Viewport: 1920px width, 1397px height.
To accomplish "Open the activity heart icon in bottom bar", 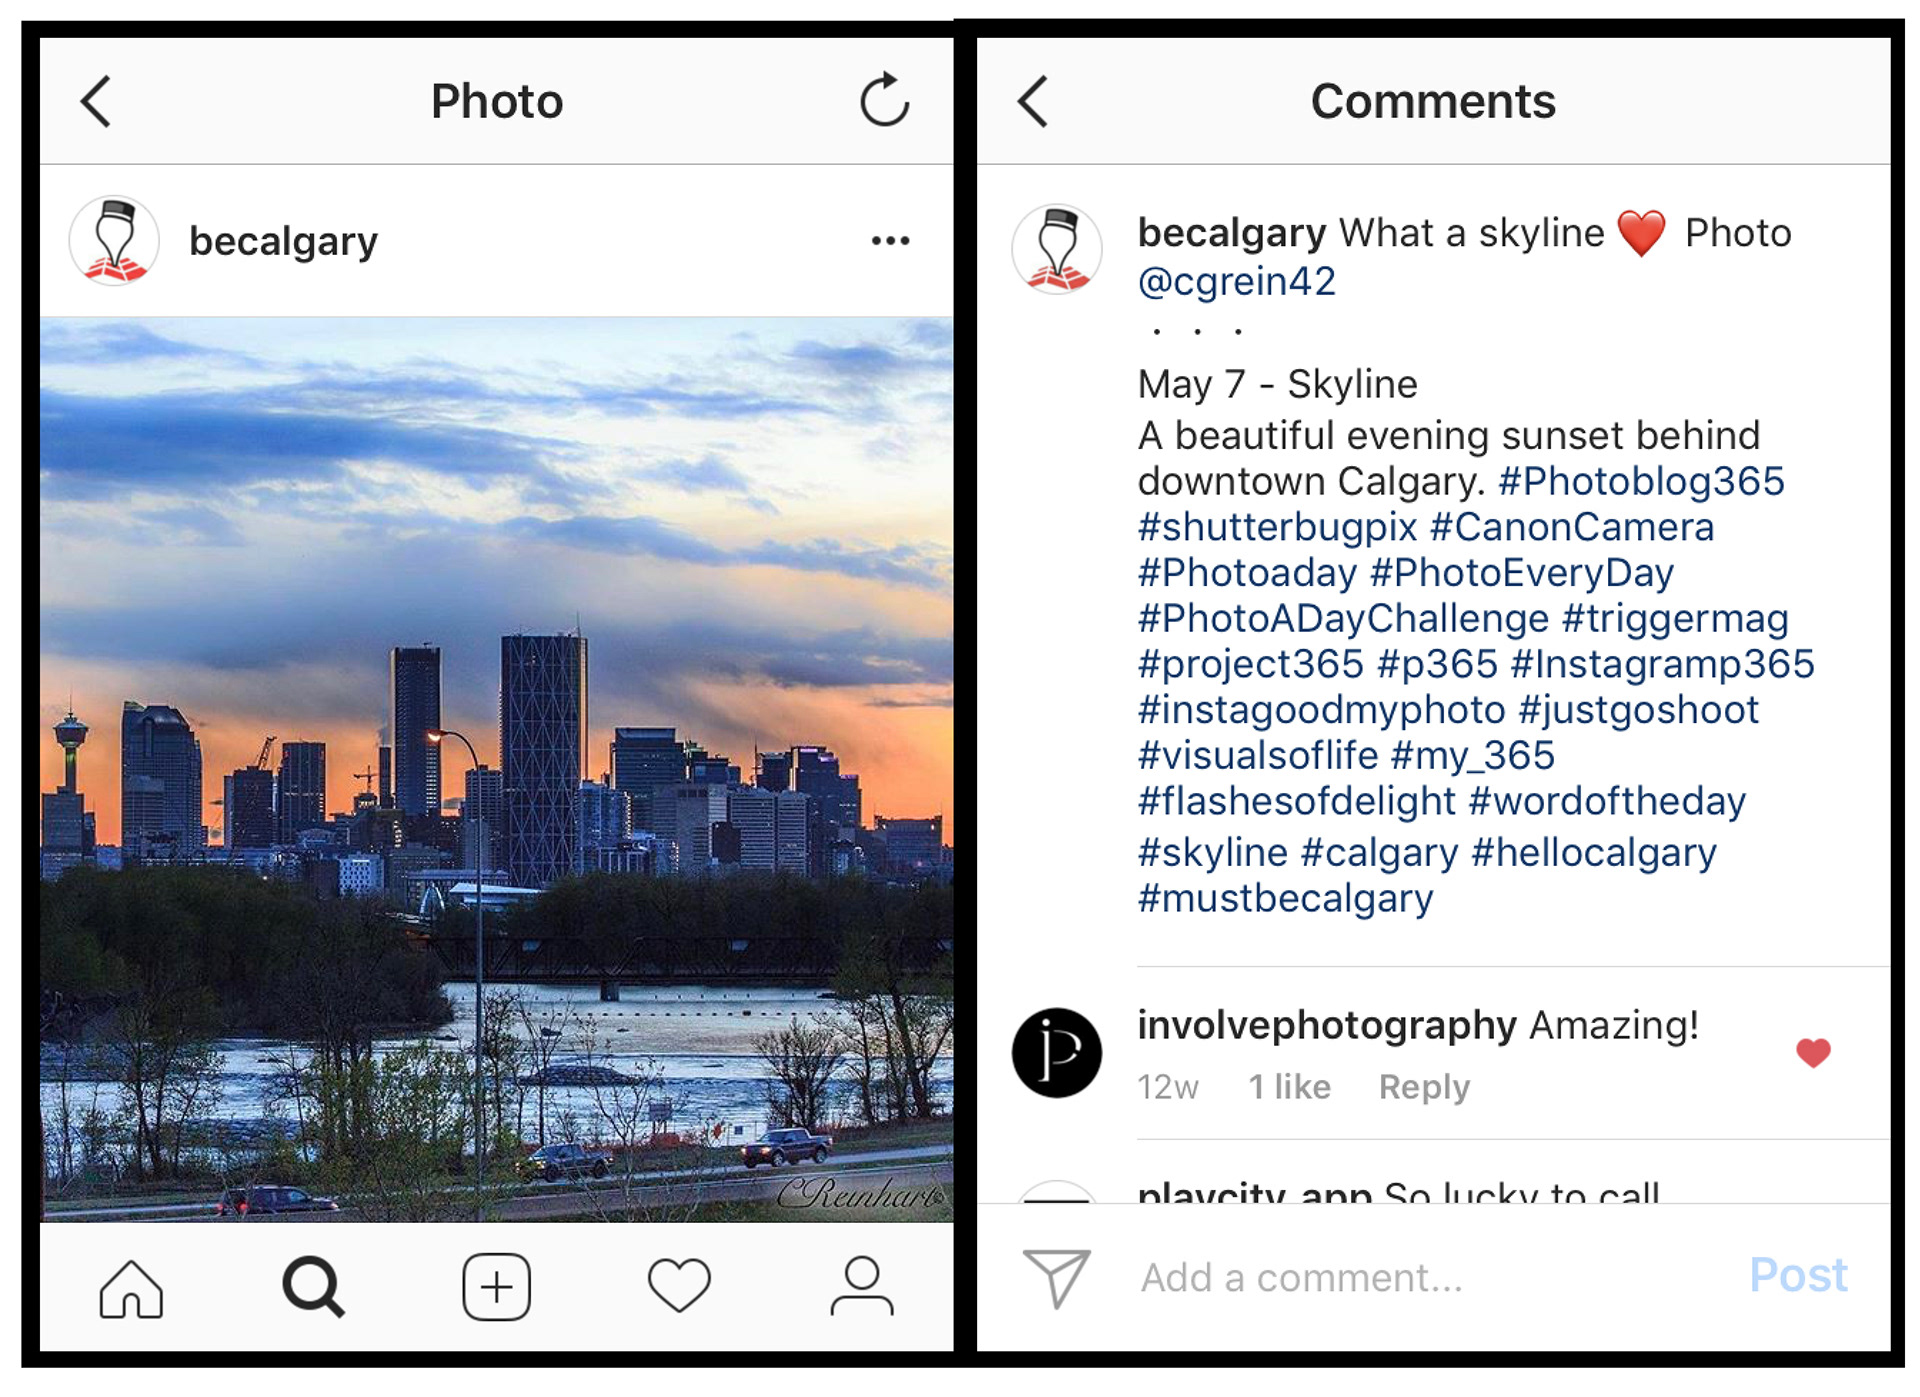I will point(679,1286).
